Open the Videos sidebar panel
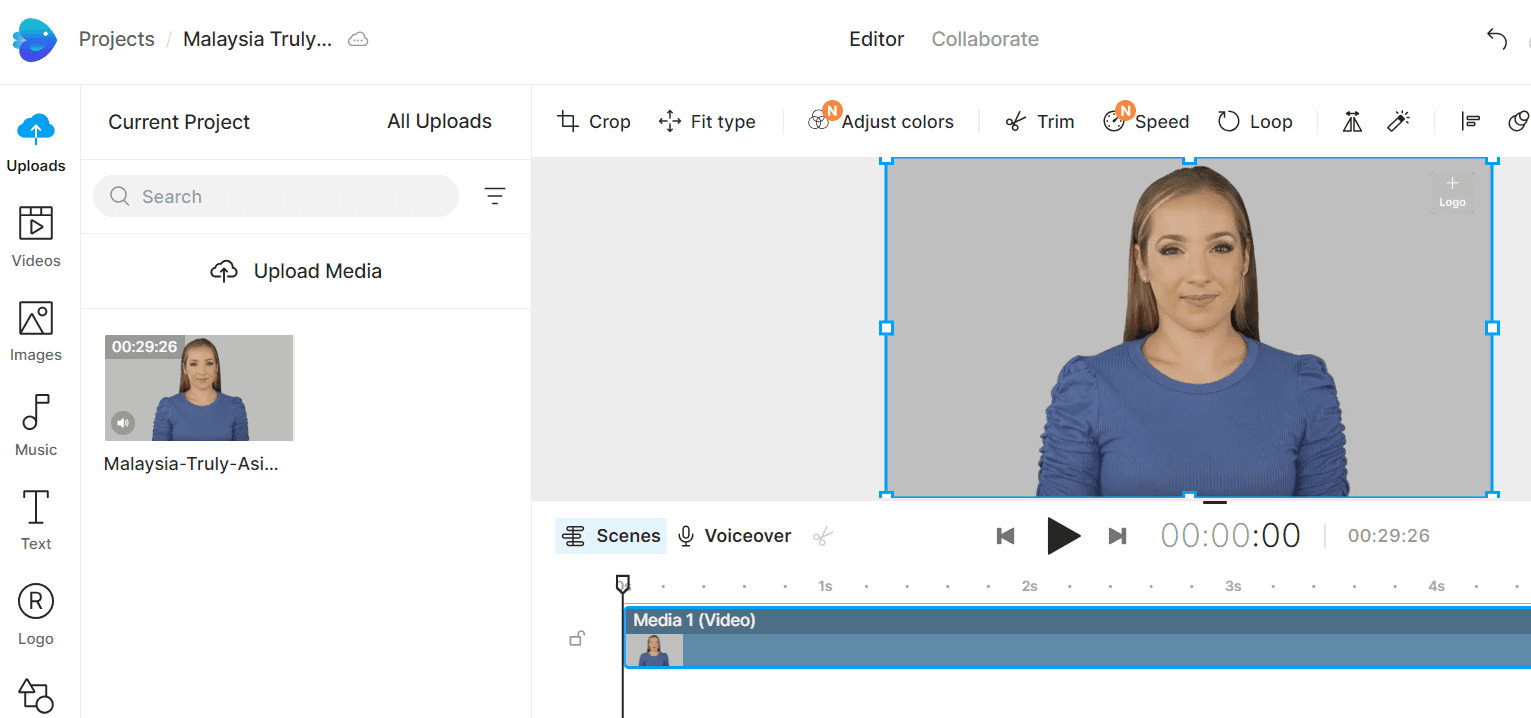Viewport: 1531px width, 718px height. coord(36,236)
